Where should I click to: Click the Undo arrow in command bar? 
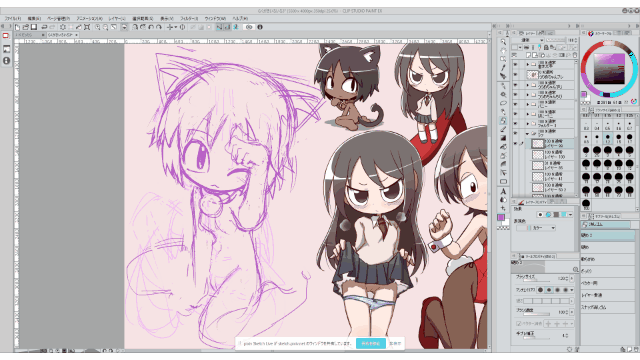pyautogui.click(x=44, y=27)
